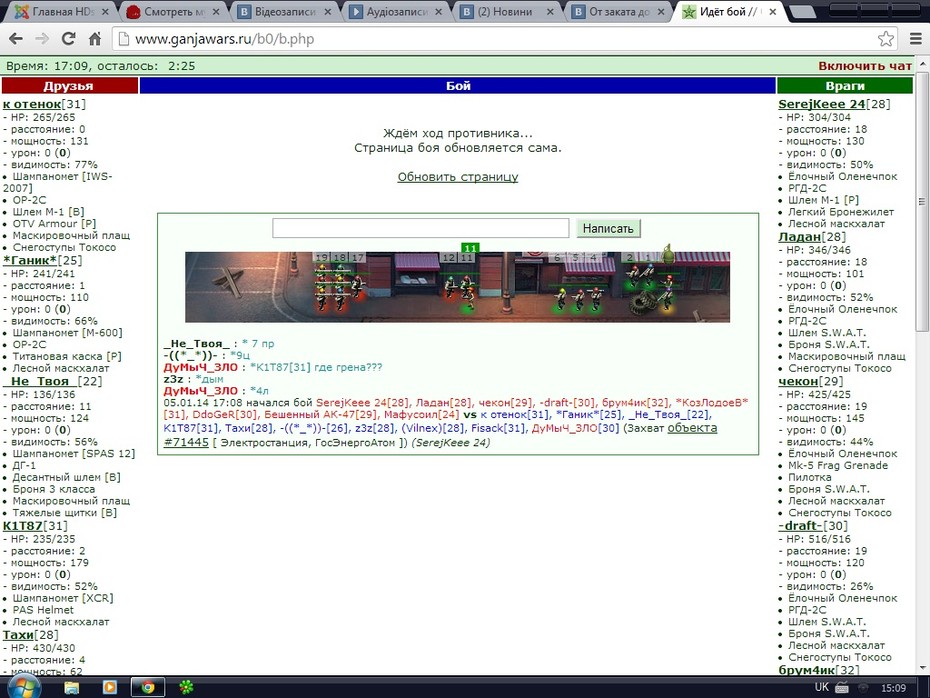Image resolution: width=930 pixels, height=698 pixels.
Task: Open Chrome menu hamburger icon
Action: click(916, 39)
